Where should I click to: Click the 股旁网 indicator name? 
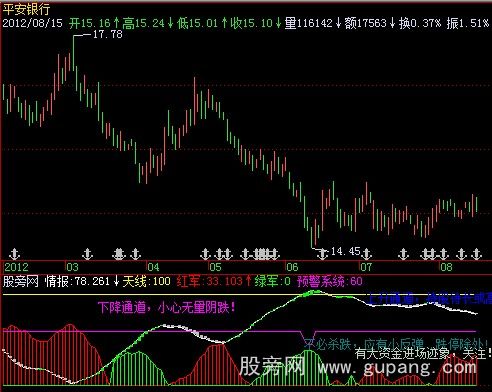[x=20, y=281]
